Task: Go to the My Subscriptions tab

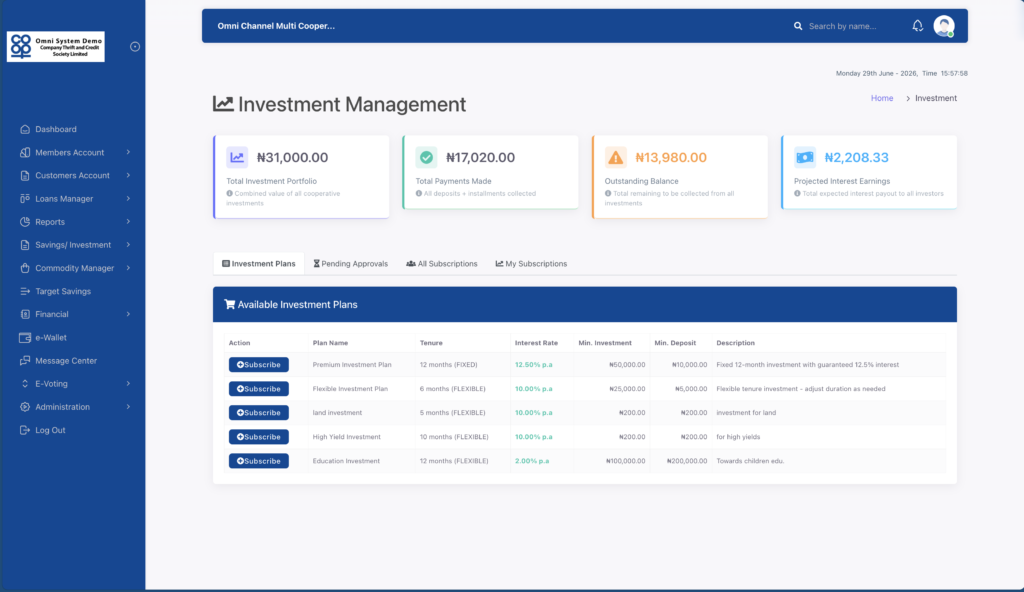Action: coord(532,264)
